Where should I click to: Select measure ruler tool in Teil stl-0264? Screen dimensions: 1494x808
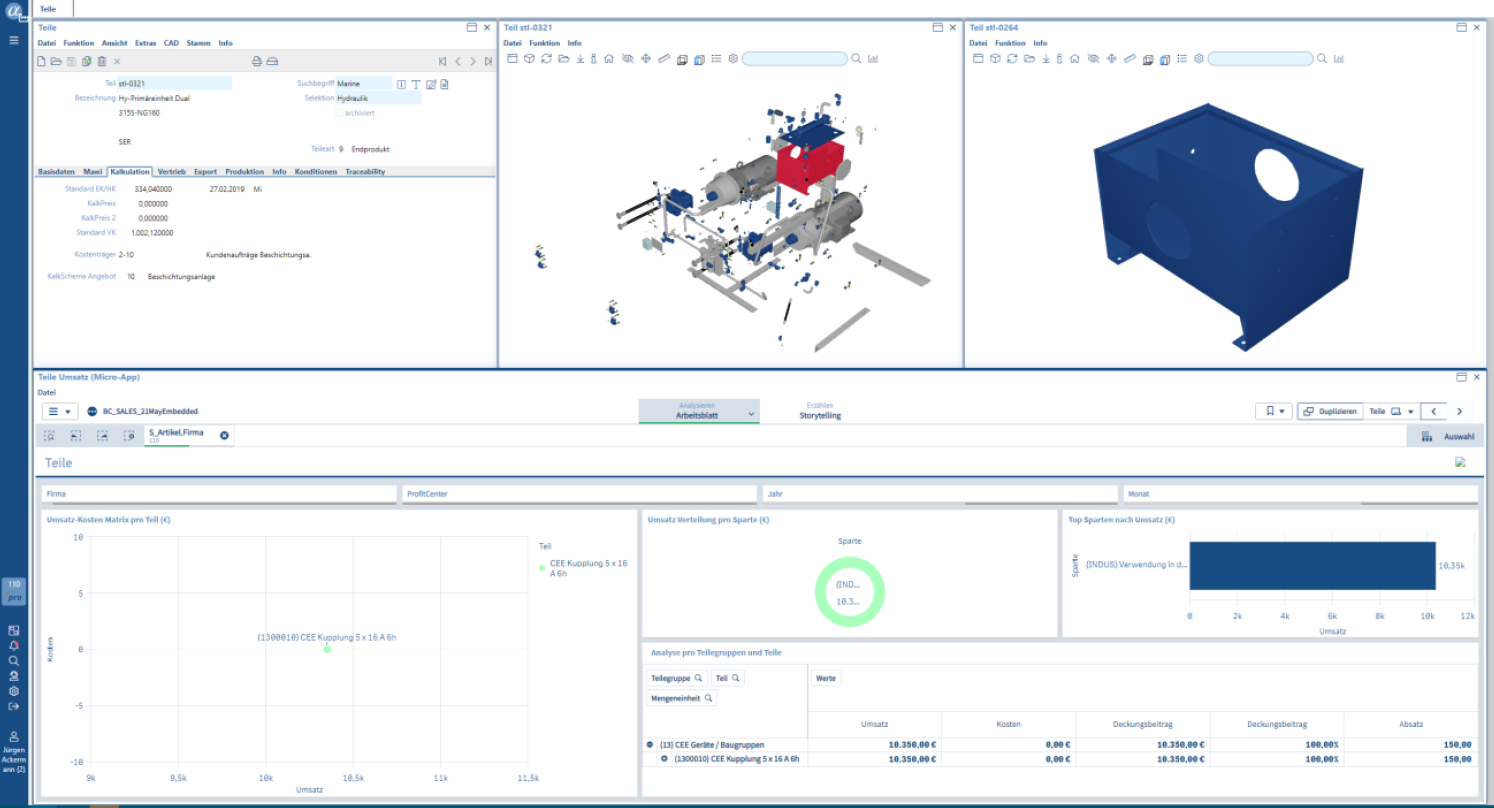1129,59
